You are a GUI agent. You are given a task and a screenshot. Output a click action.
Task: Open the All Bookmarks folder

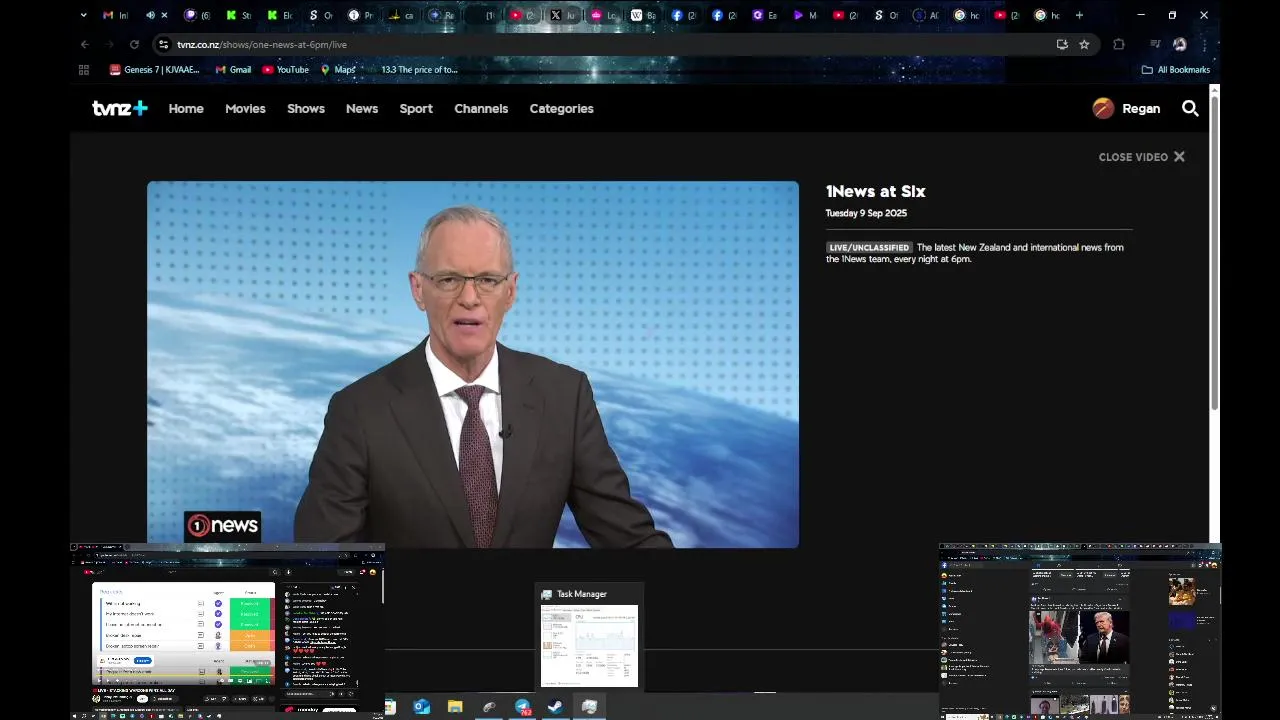coord(1176,70)
